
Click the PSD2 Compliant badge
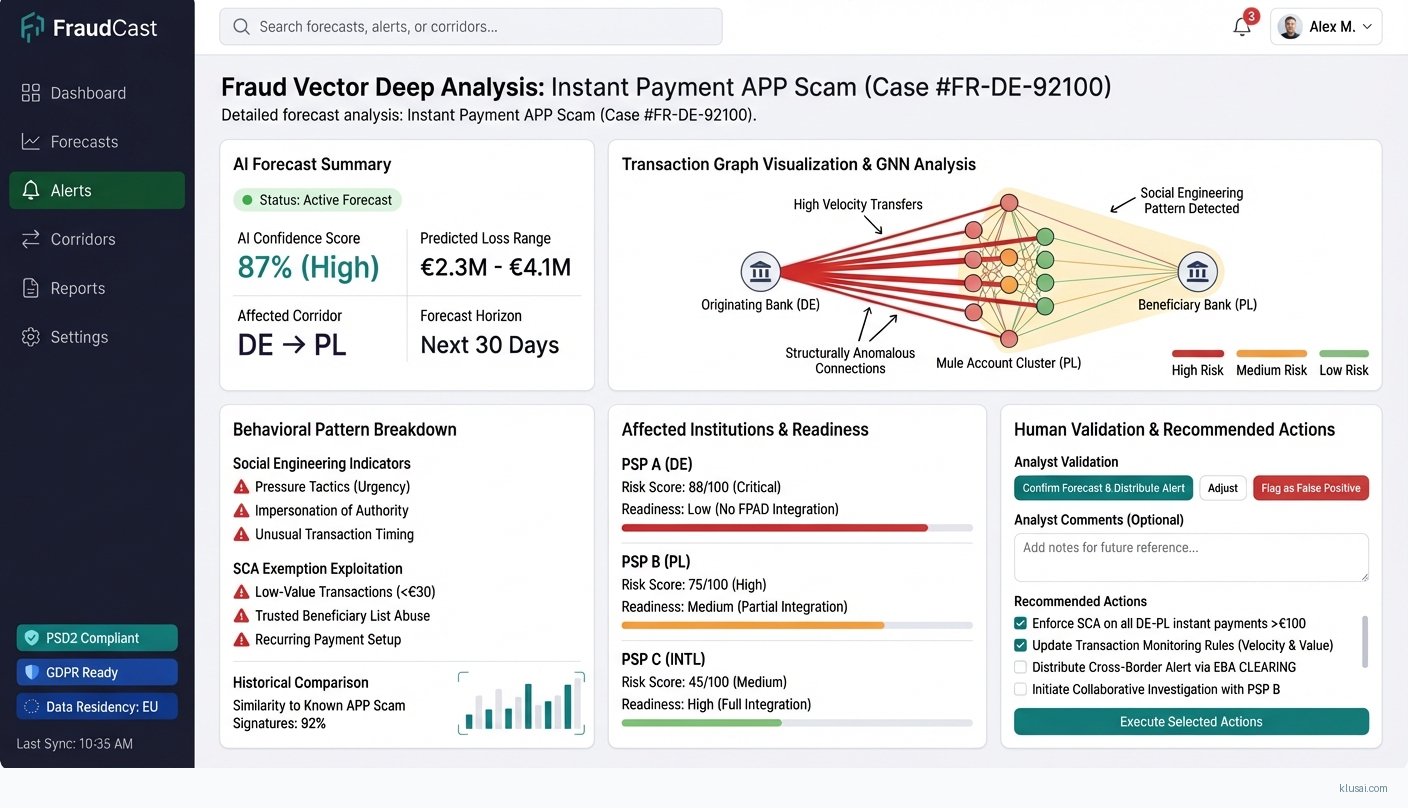coord(97,638)
